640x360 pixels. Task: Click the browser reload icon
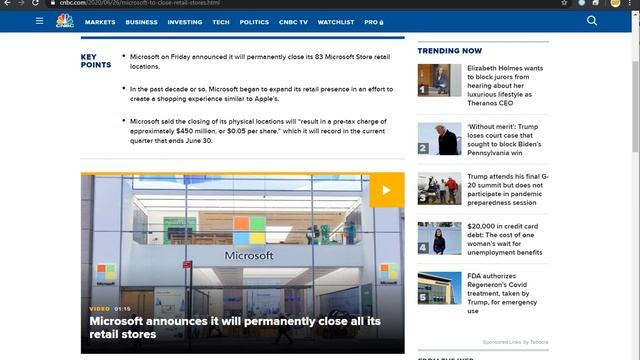36,3
